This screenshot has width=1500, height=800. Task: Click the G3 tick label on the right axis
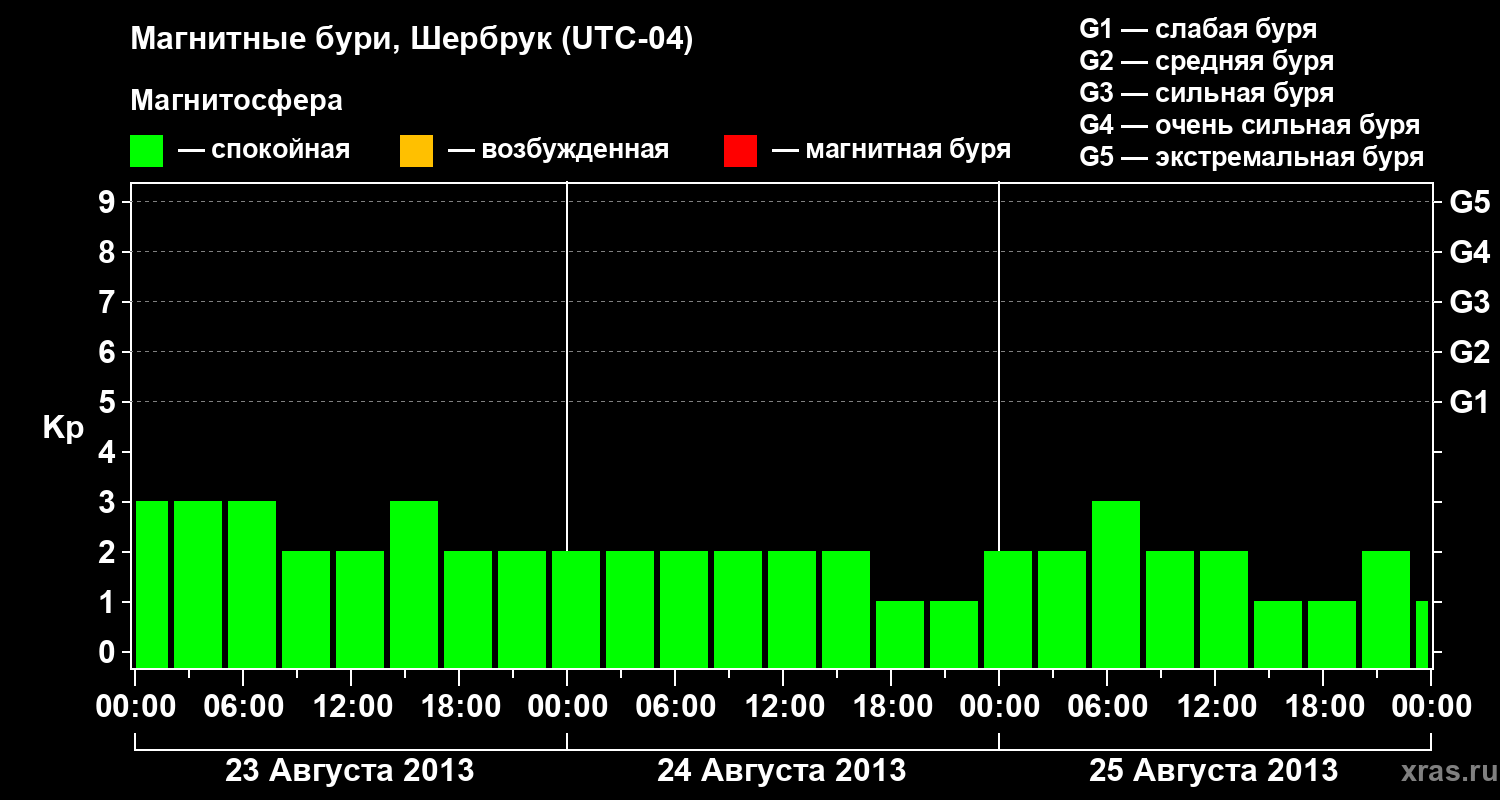(x=1469, y=302)
